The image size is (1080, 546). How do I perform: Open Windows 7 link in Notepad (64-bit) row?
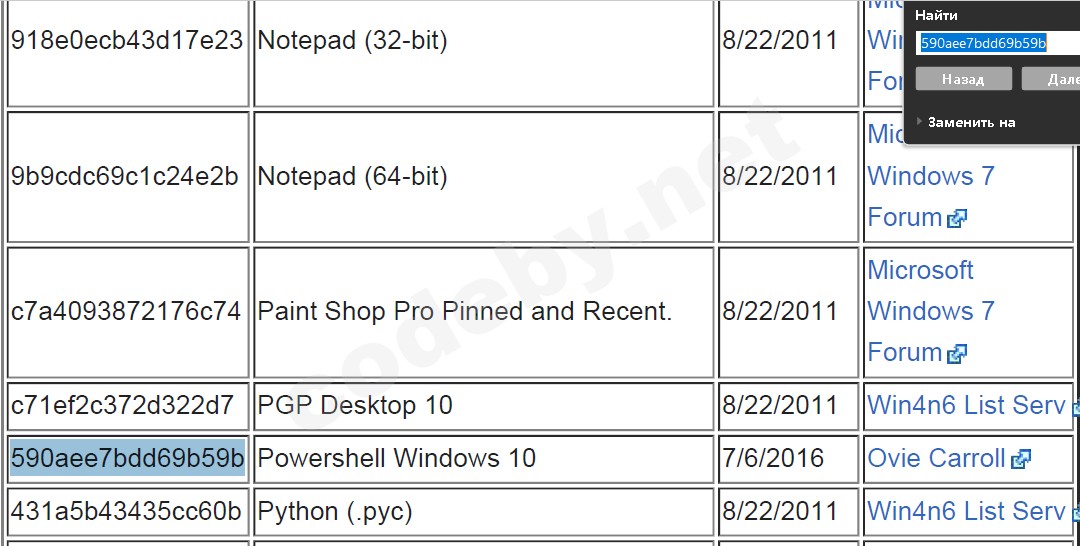930,176
